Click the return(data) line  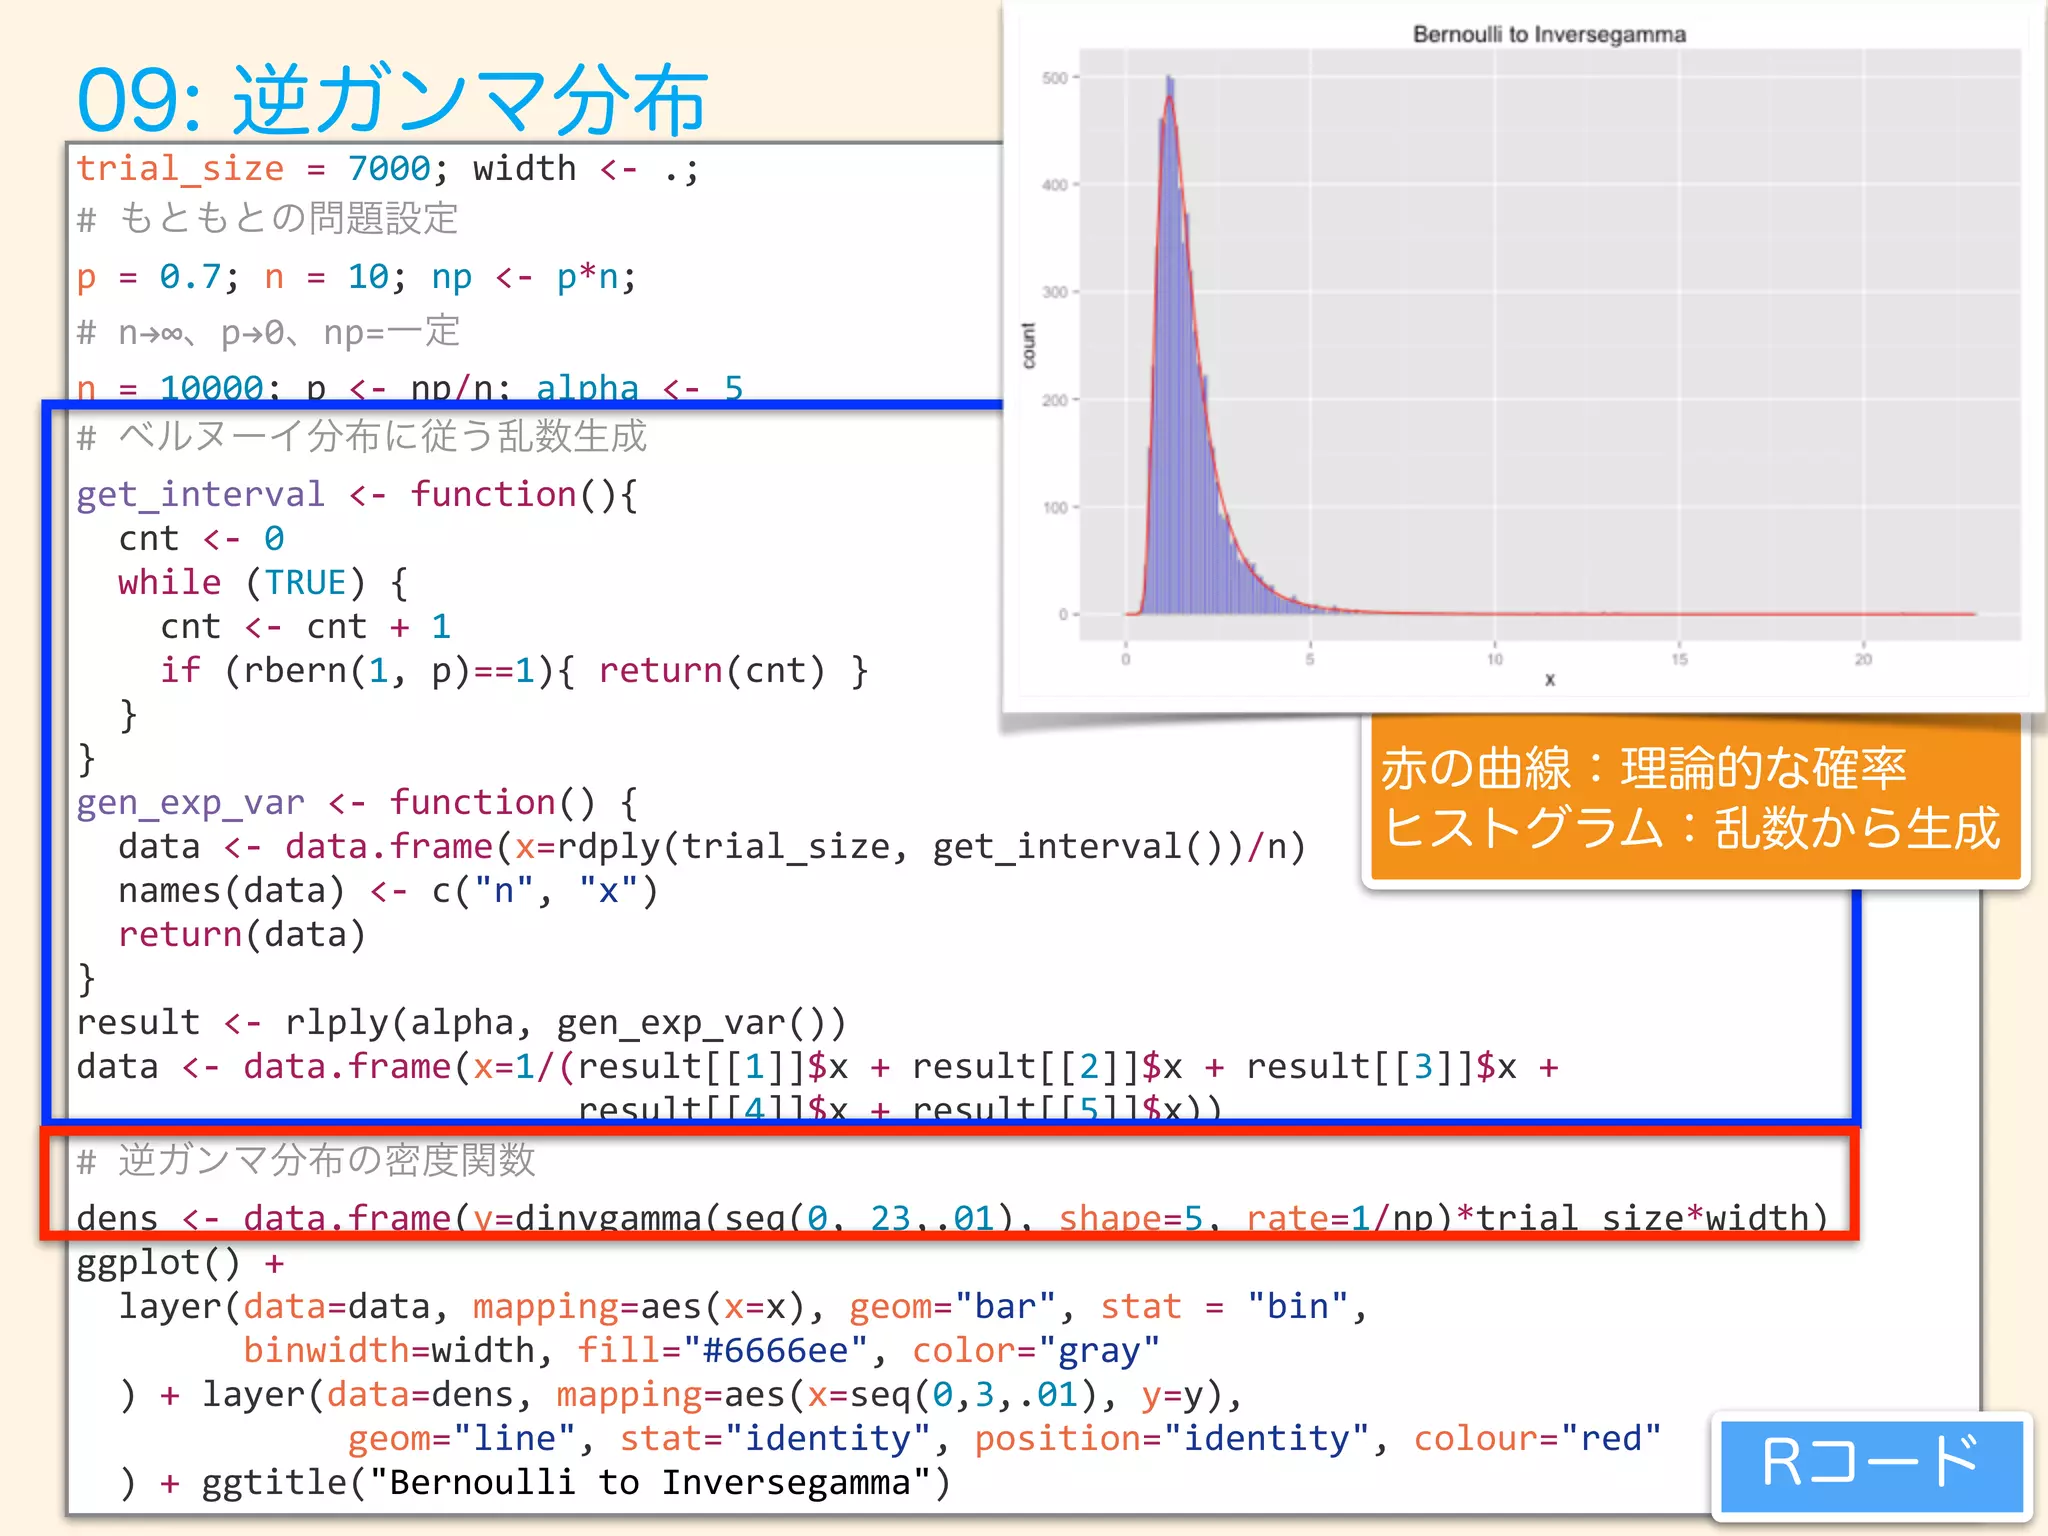point(242,934)
